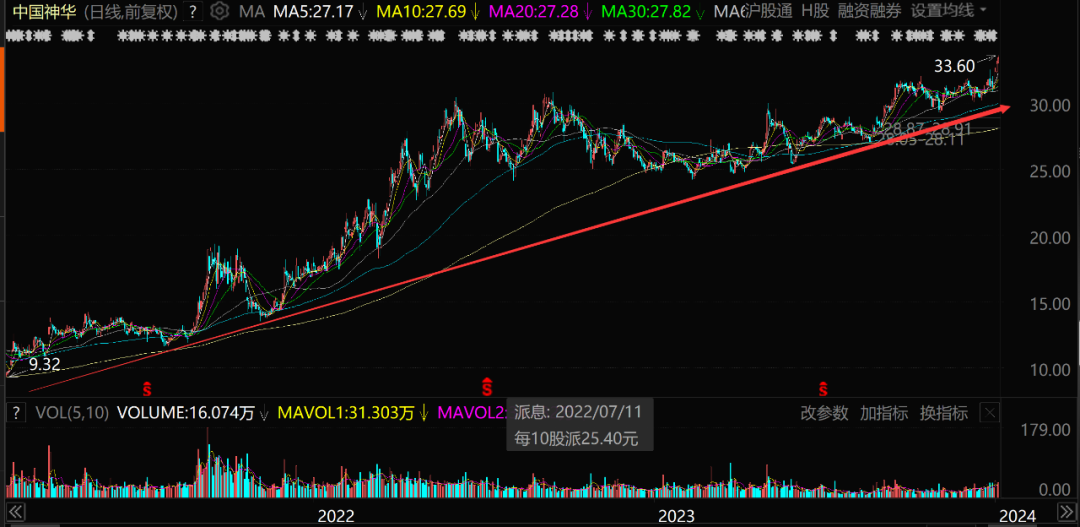Click the MAVOL1:31.303万 value

pos(346,413)
